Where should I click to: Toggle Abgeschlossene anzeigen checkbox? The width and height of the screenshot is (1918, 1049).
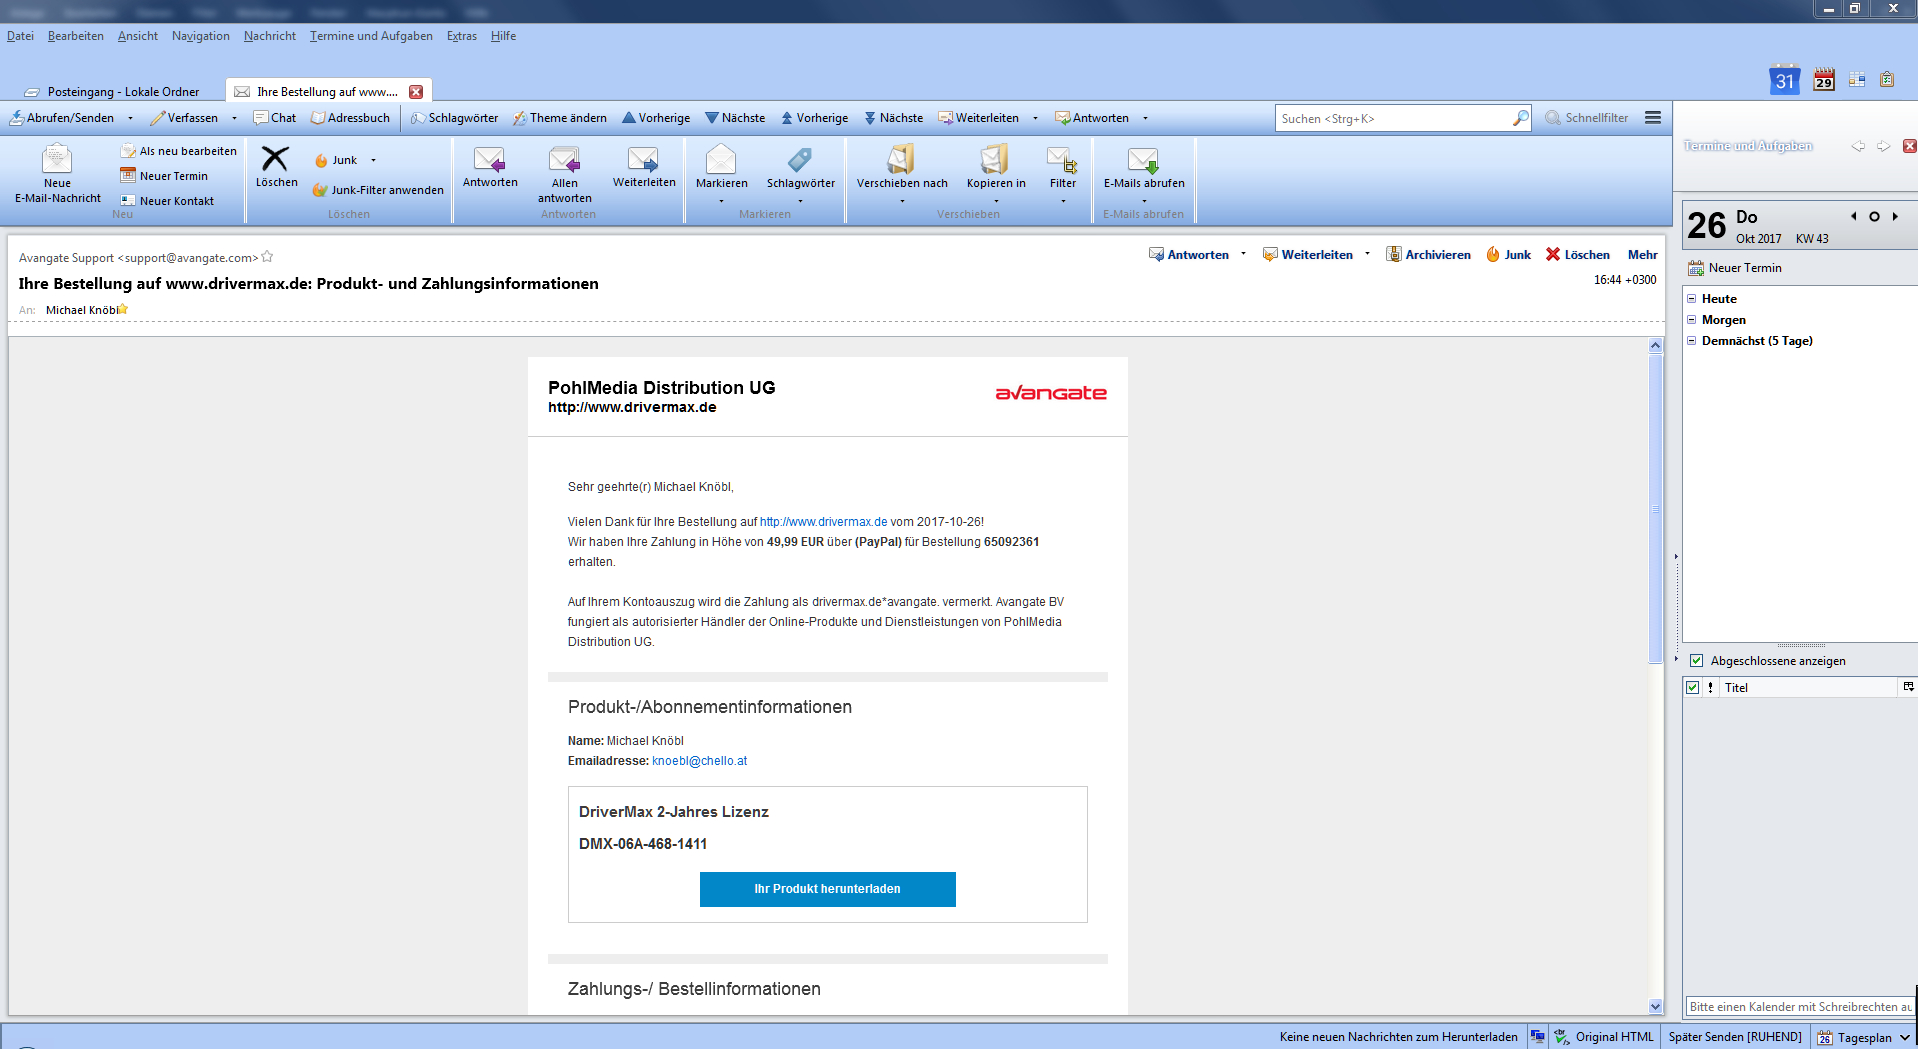pyautogui.click(x=1697, y=661)
